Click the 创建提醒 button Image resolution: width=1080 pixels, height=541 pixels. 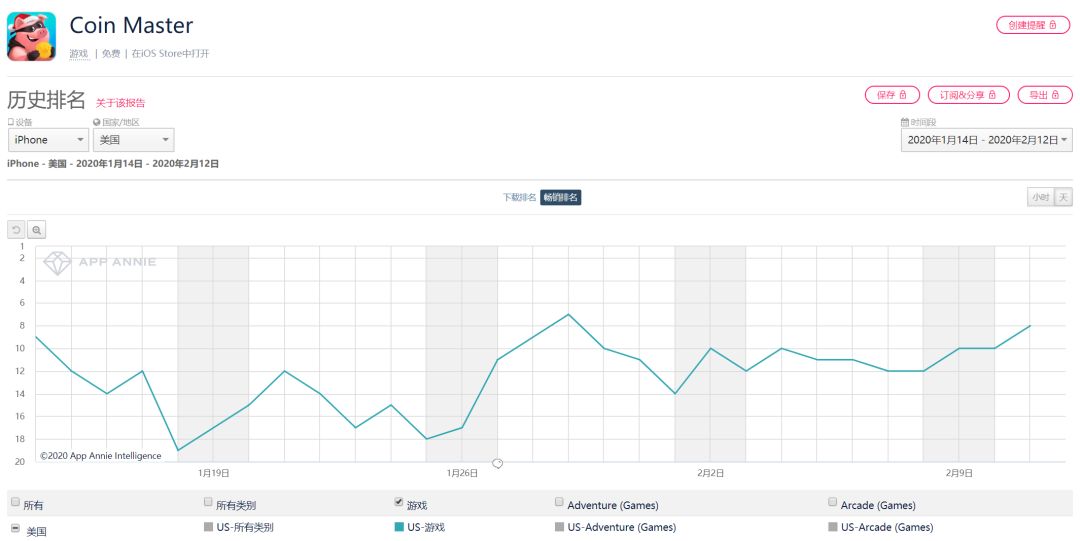[x=1033, y=25]
